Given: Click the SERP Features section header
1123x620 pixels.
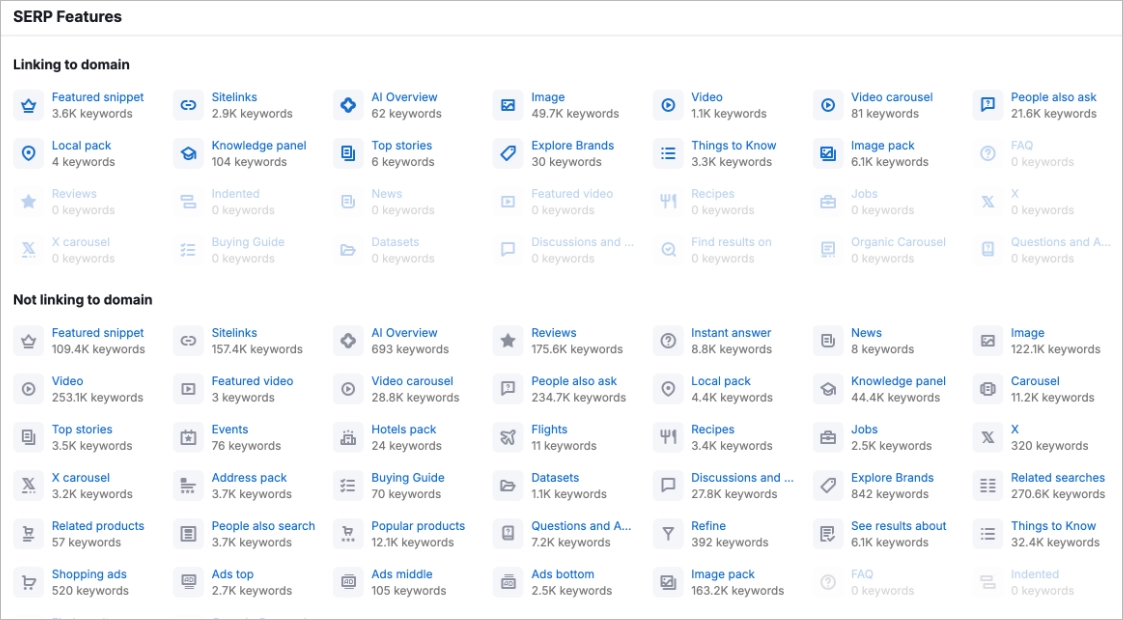Looking at the screenshot, I should 66,16.
